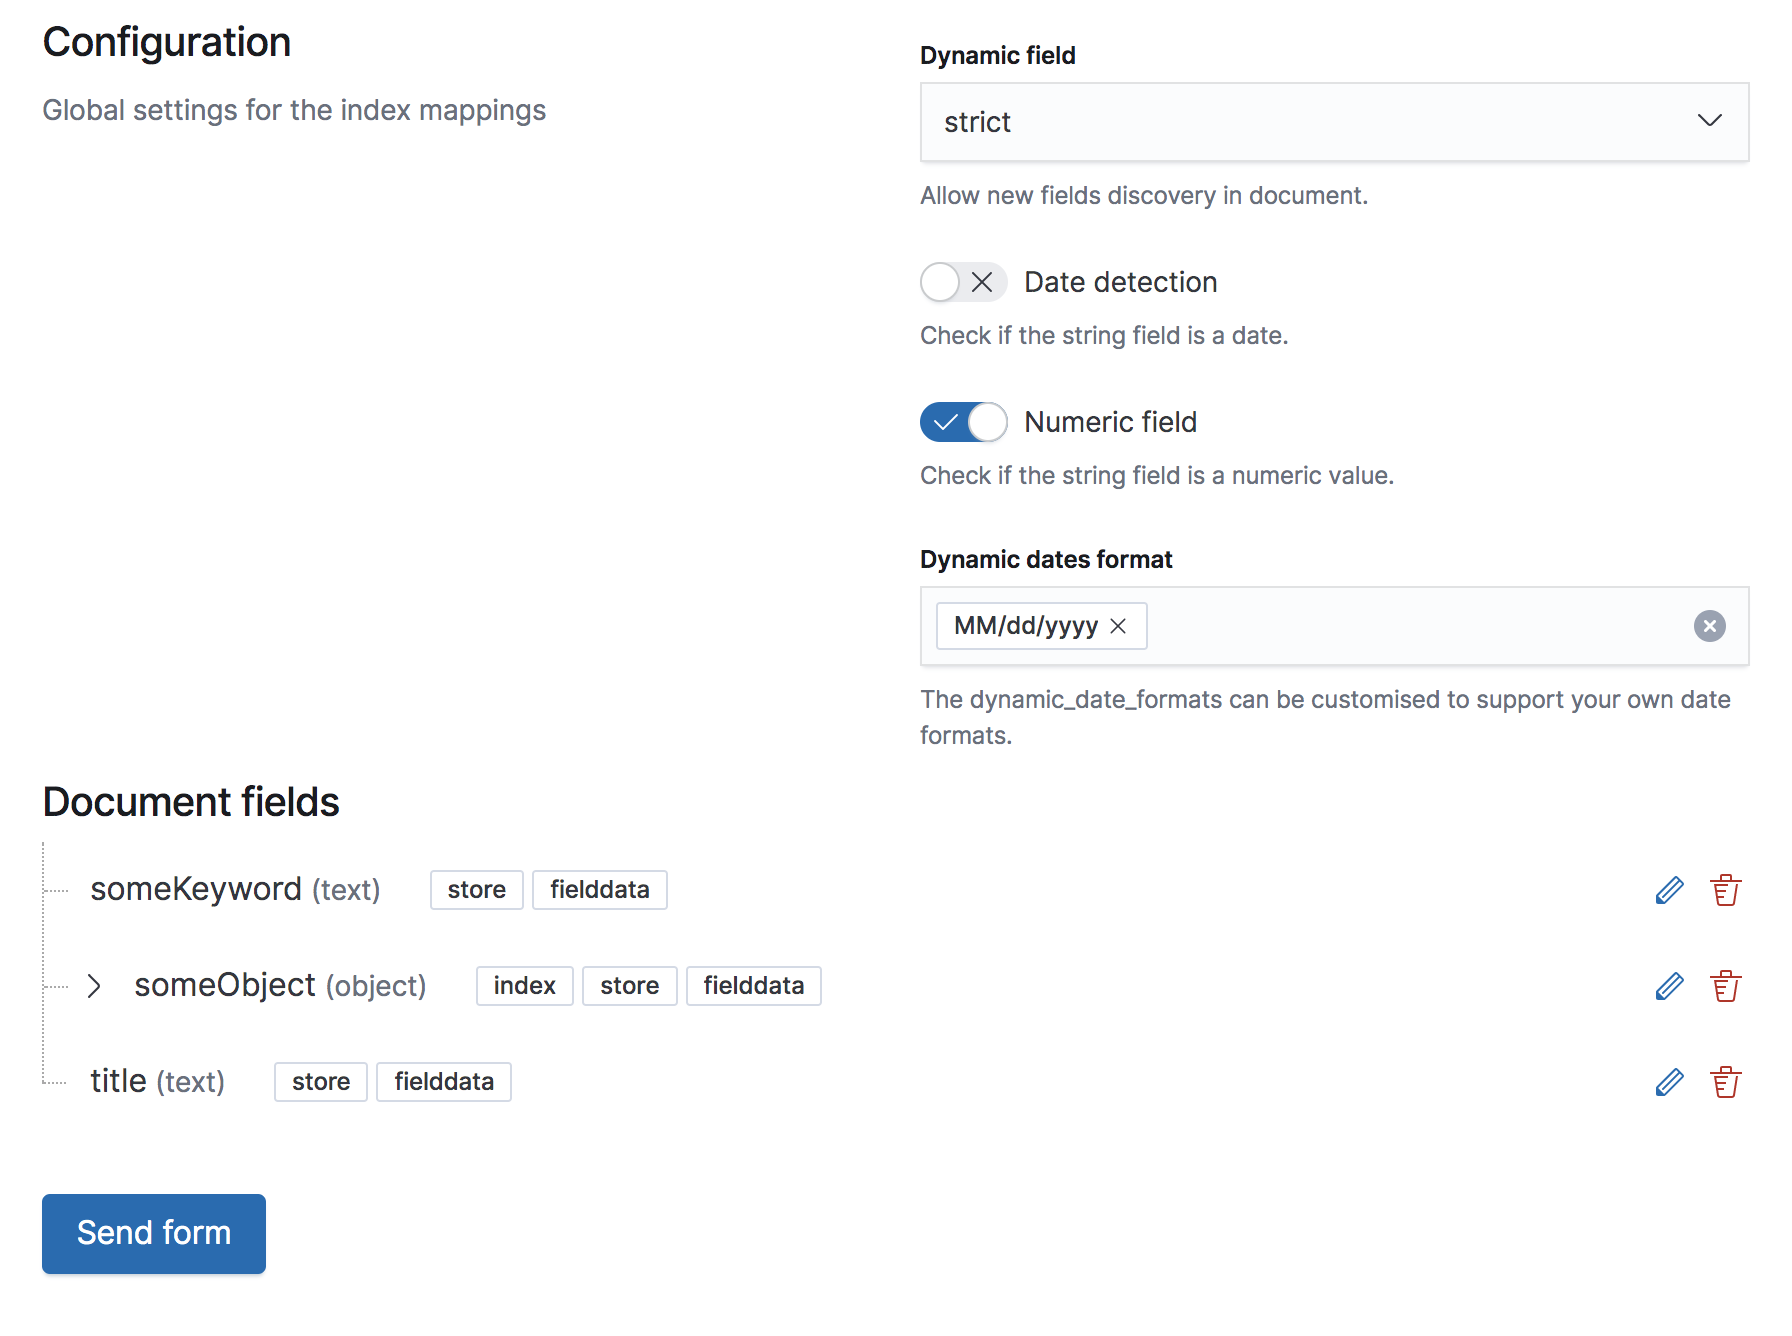Focus the Dynamic dates format input
Image resolution: width=1792 pixels, height=1336 pixels.
pos(1400,626)
